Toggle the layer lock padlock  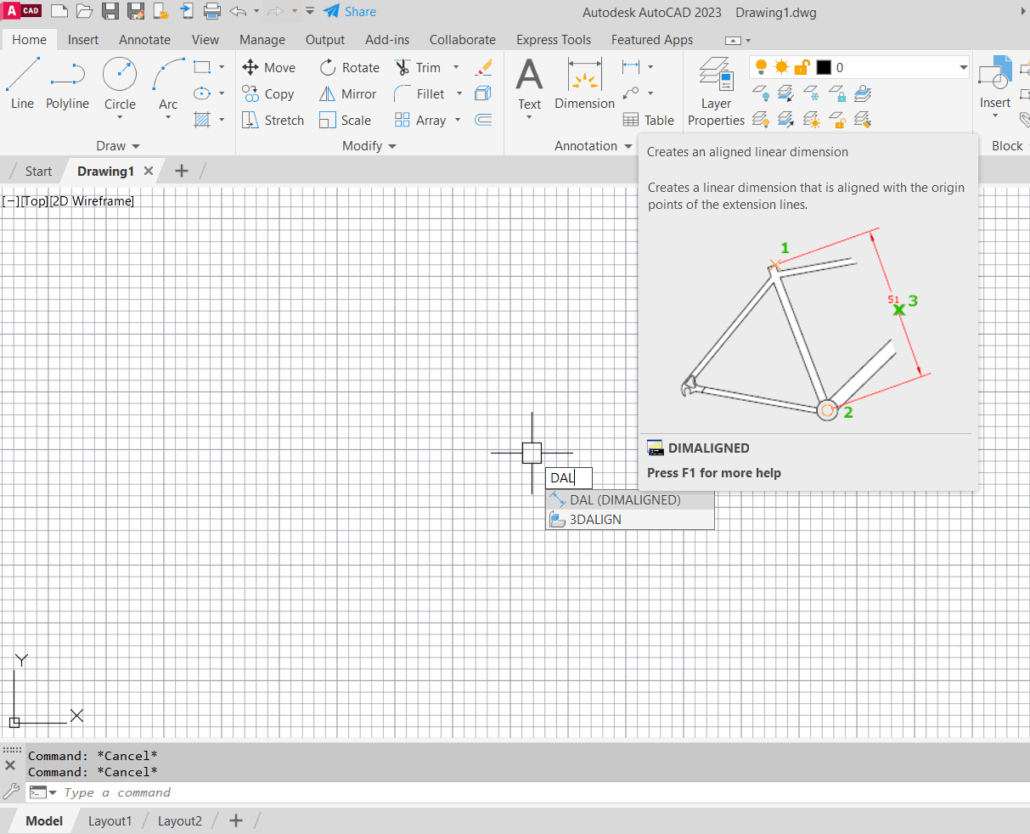801,67
